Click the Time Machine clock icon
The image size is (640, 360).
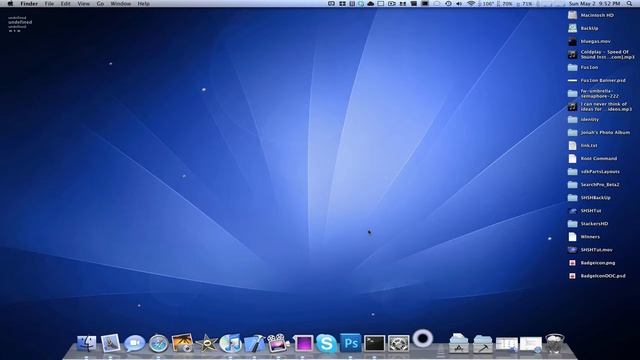pos(448,3)
